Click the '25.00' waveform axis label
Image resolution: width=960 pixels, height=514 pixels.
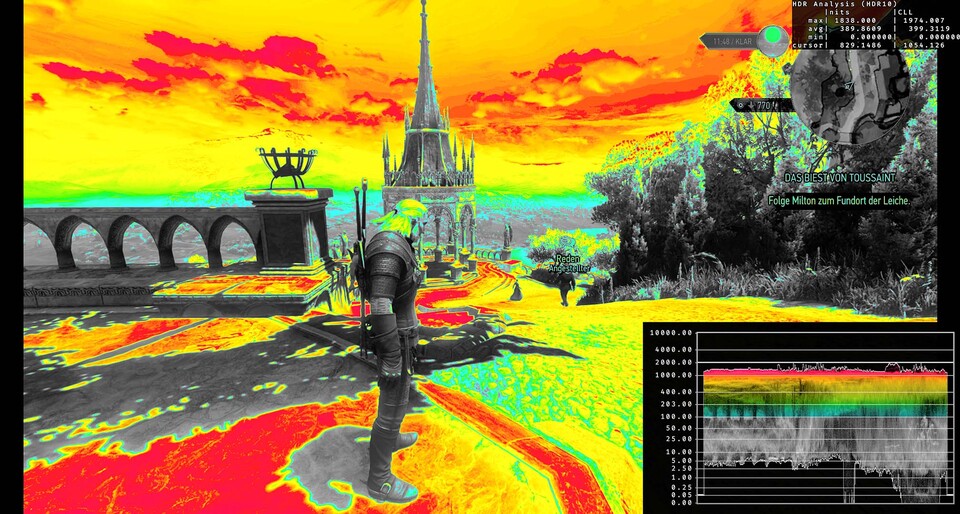(678, 439)
